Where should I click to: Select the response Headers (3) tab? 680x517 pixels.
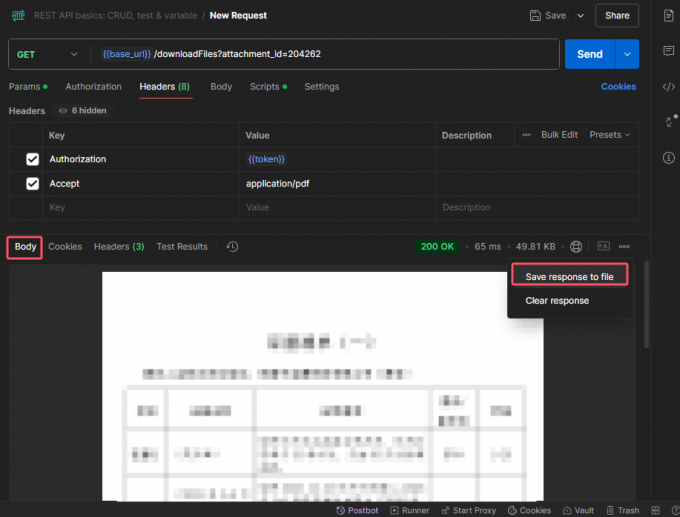[119, 247]
